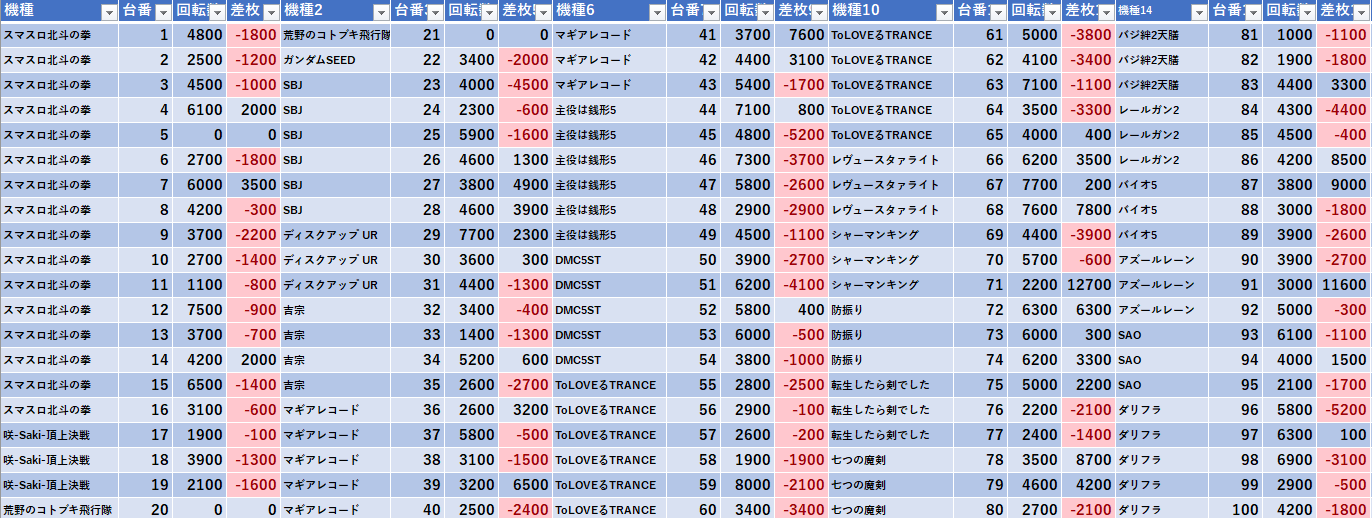Open 差枚 filter for machines 61–80
This screenshot has height=518, width=1372.
[1104, 13]
